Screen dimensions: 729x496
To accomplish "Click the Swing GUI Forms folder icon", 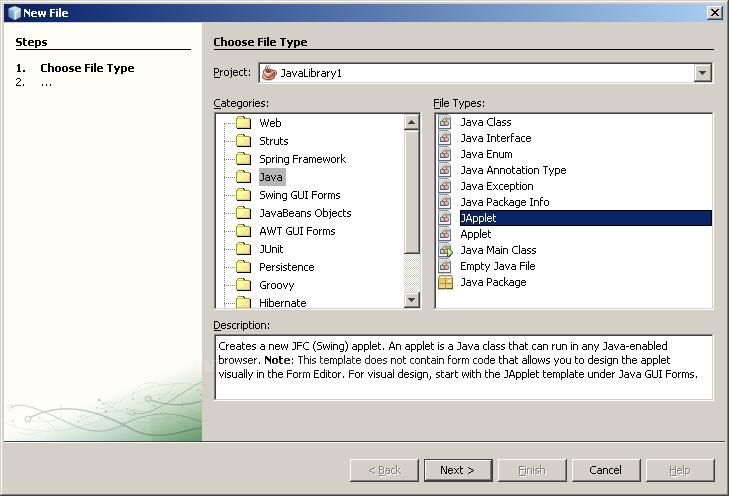I will point(243,195).
